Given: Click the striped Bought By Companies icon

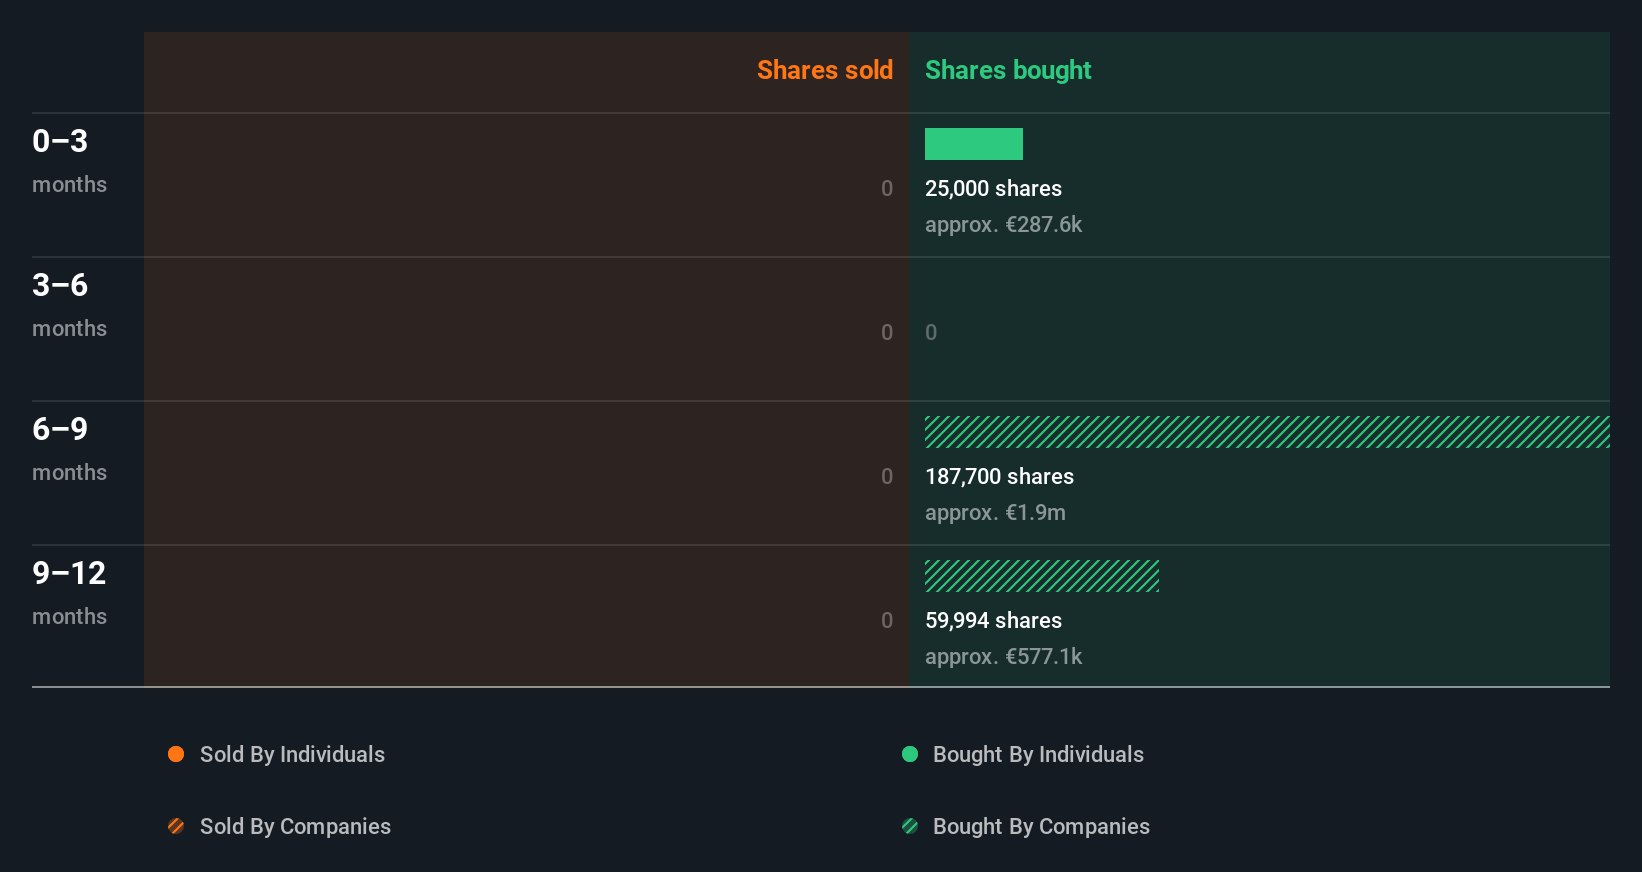Looking at the screenshot, I should click(x=910, y=826).
